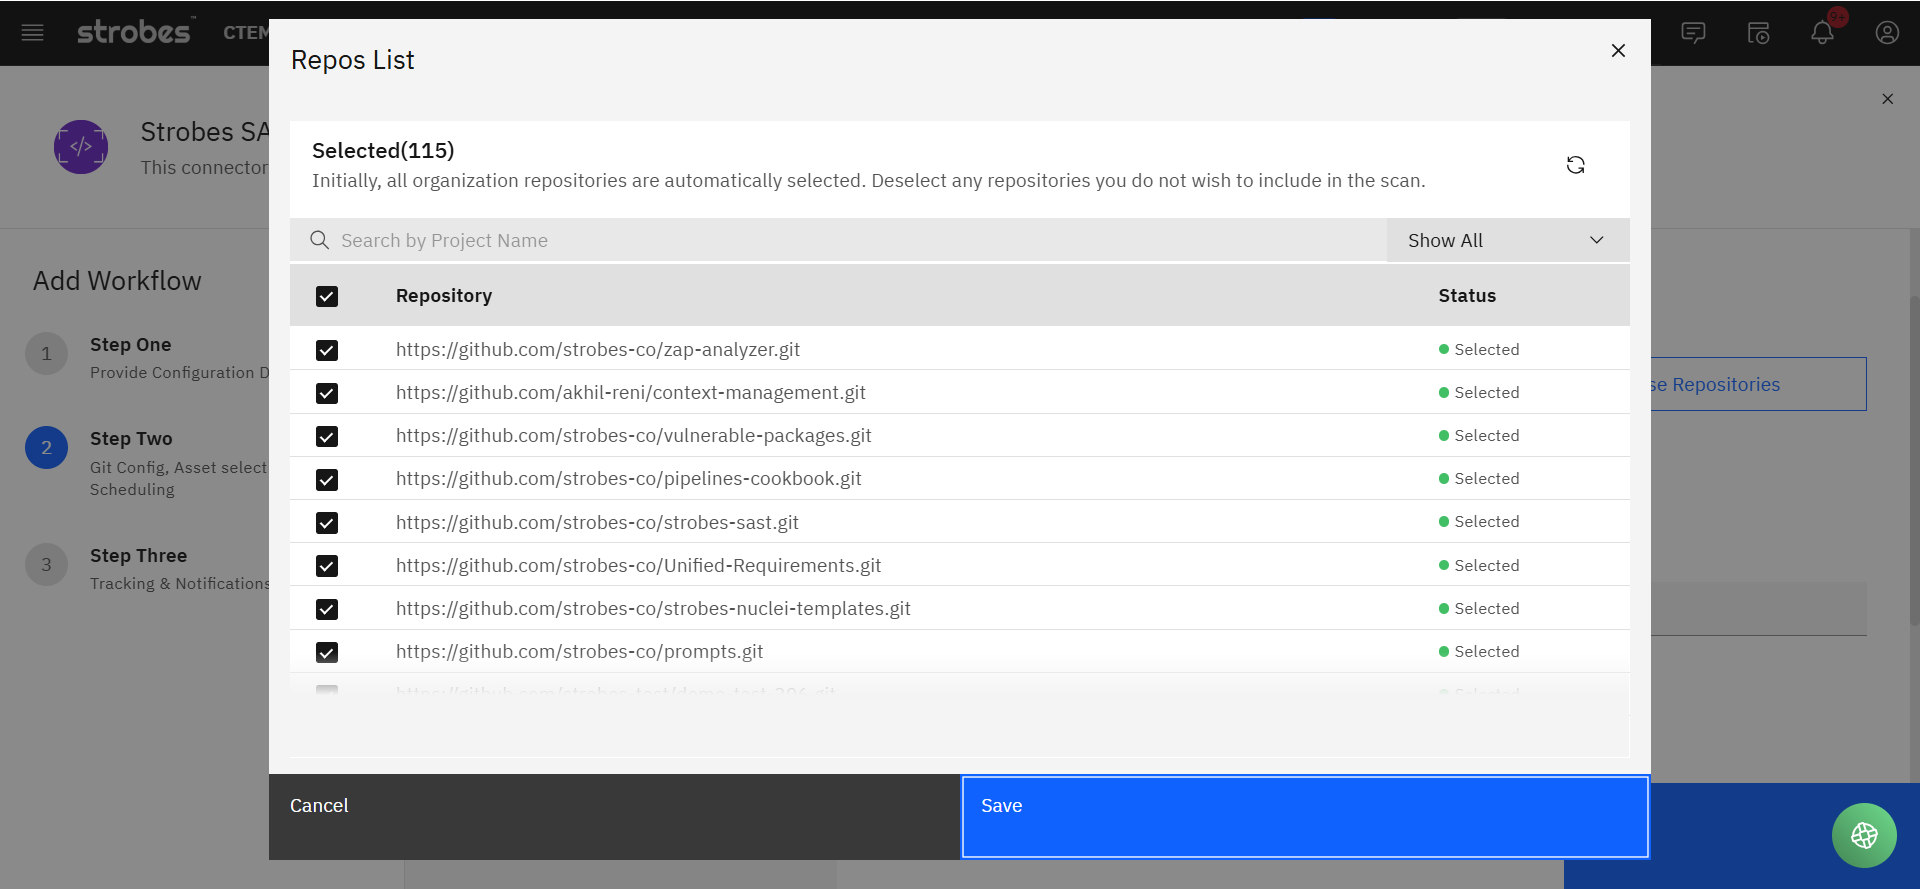
Task: Select the strobes-nuclei-templates.git repository URL
Action: (x=653, y=609)
